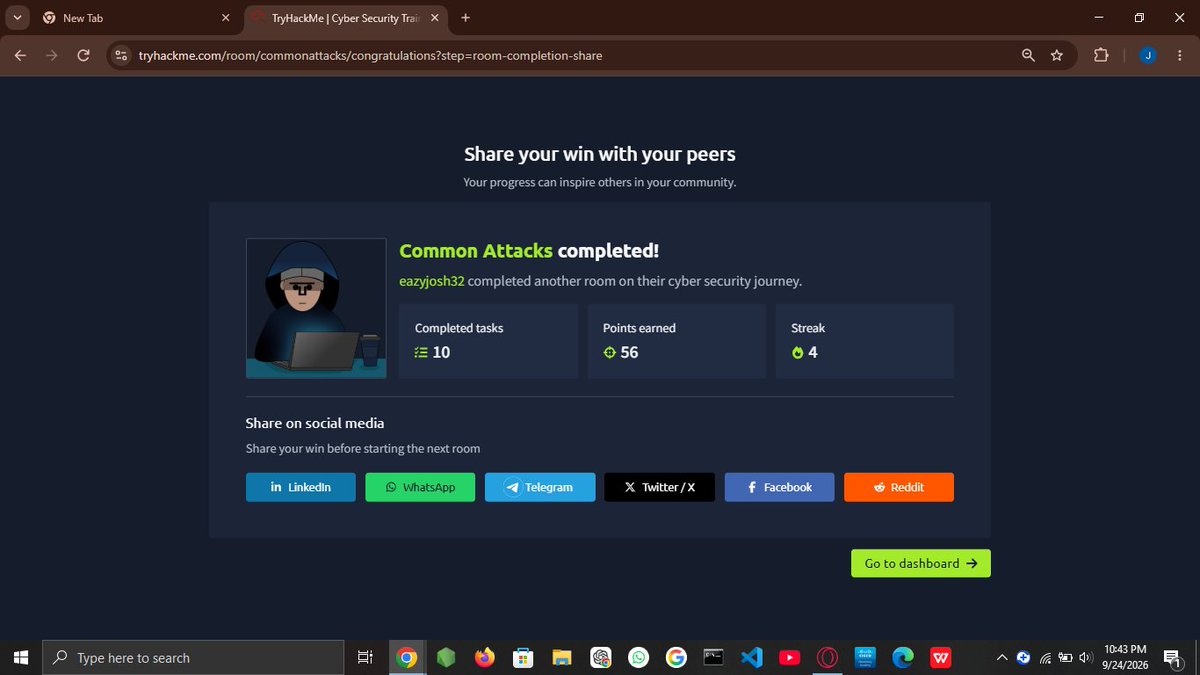Click 'Share your win with your peers' heading
Viewport: 1200px width, 675px height.
tap(600, 154)
